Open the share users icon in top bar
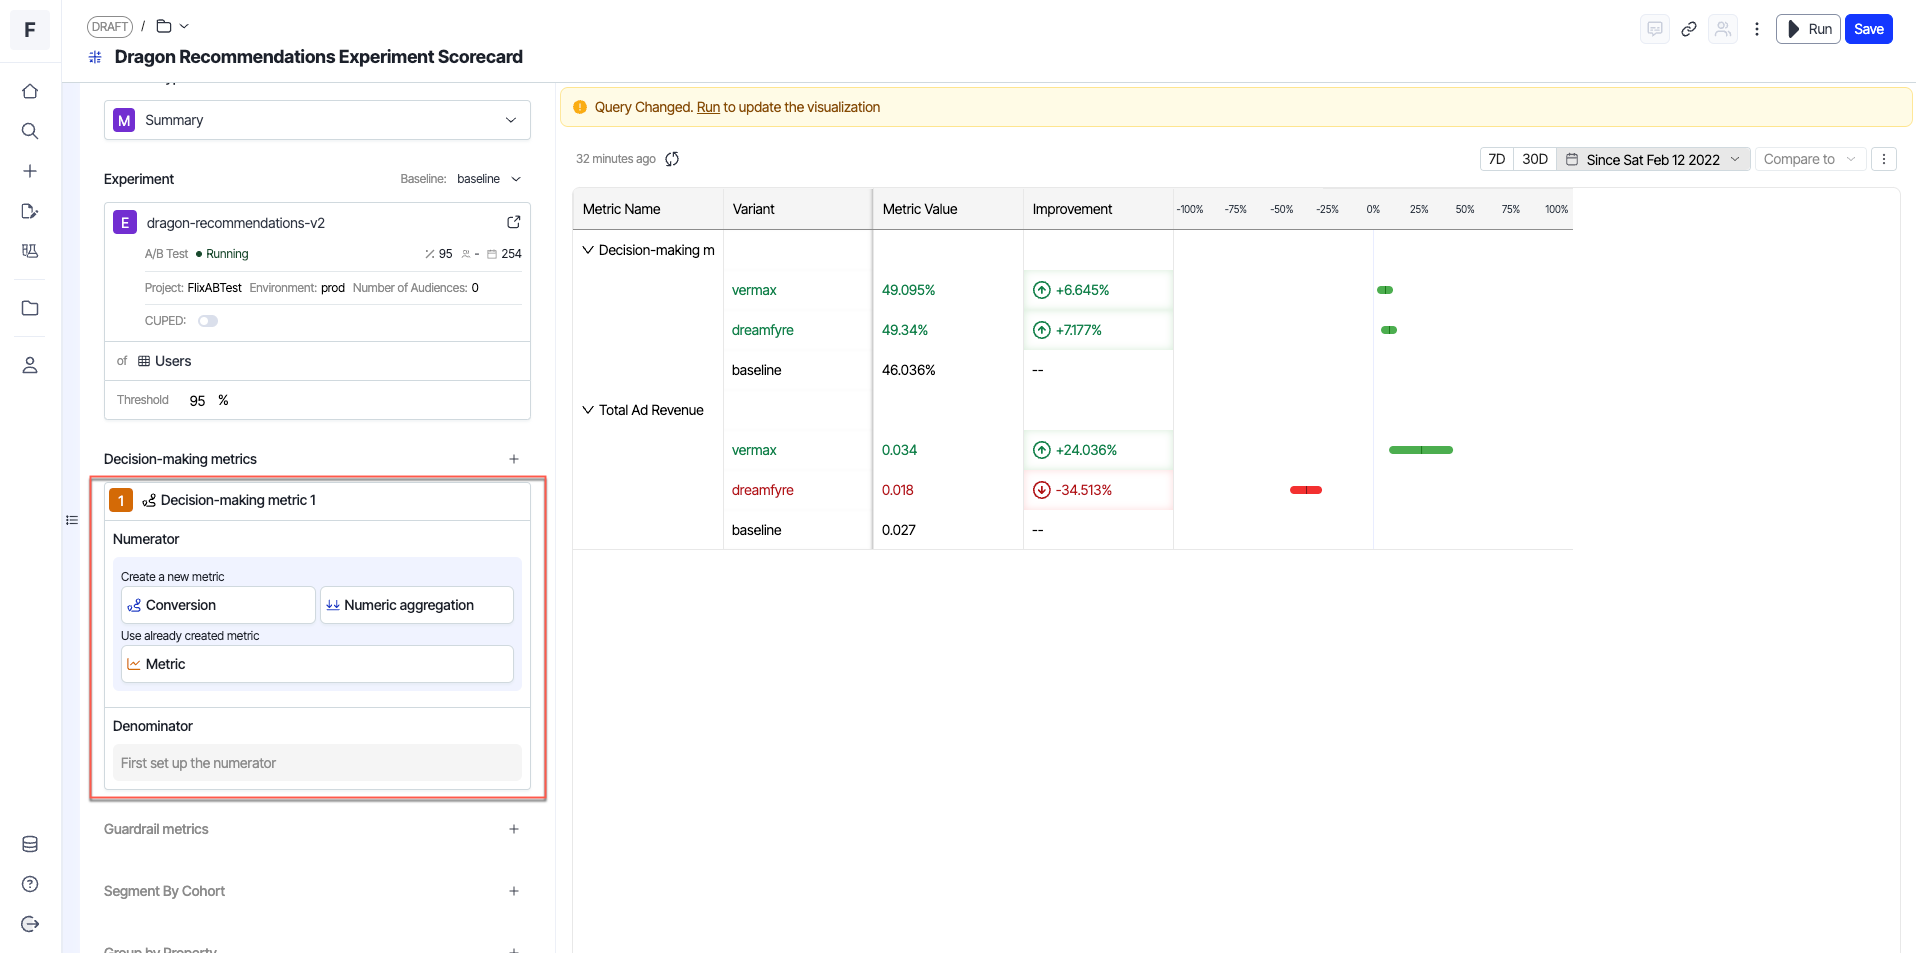Image resolution: width=1916 pixels, height=953 pixels. (x=1723, y=29)
